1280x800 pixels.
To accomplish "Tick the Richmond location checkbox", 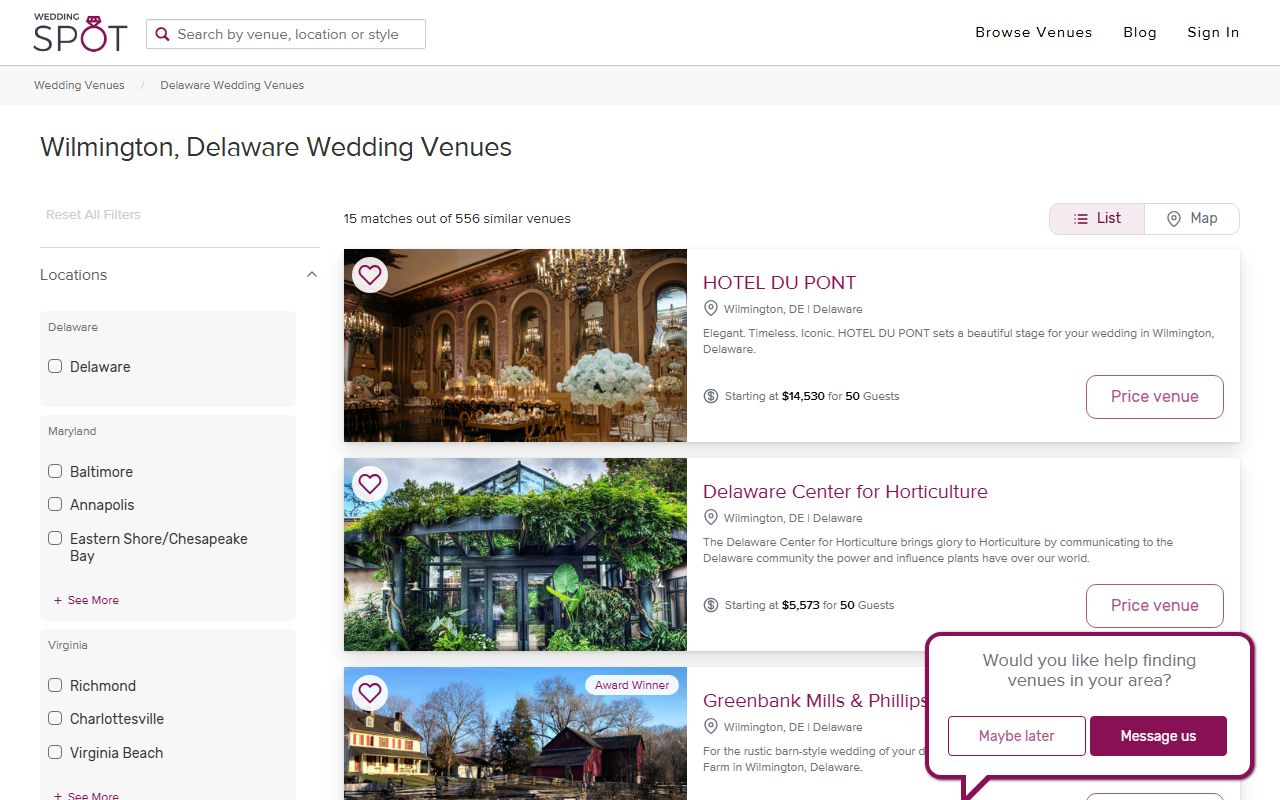I will click(55, 685).
